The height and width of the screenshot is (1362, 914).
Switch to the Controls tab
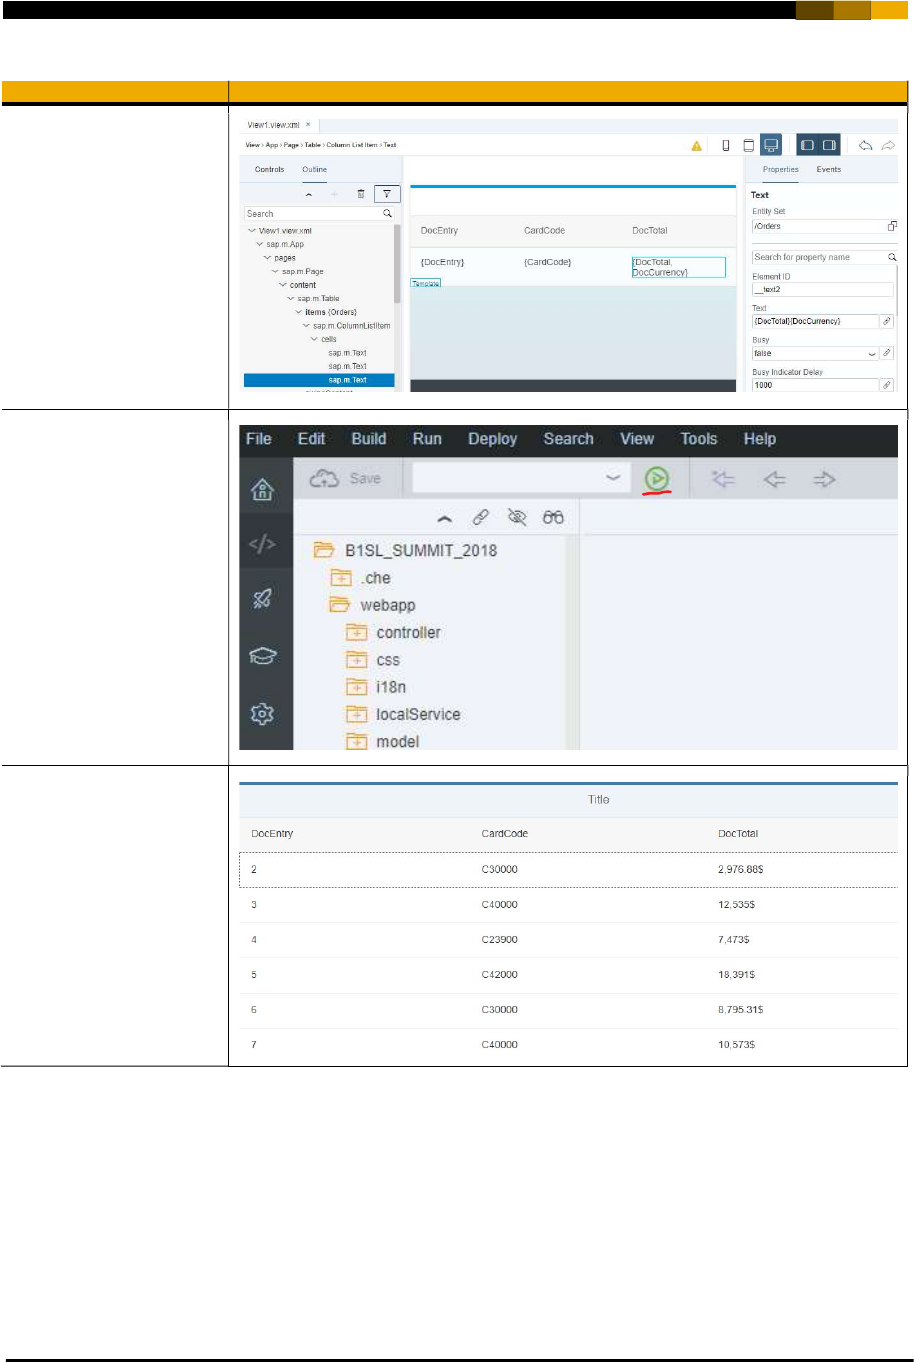tap(270, 169)
